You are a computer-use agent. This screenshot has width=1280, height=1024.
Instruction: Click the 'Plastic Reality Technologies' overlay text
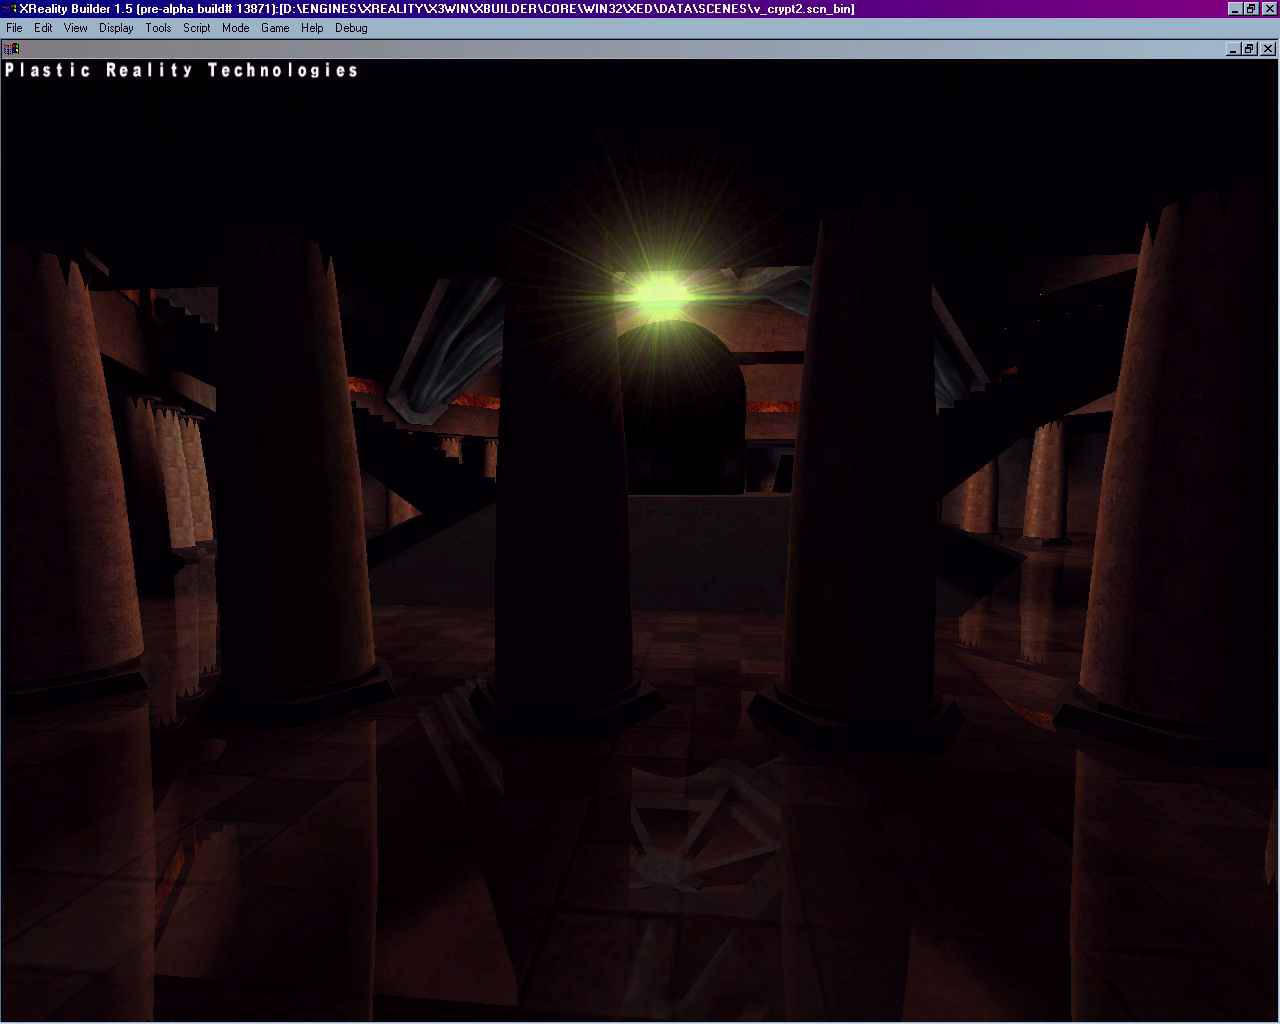tap(181, 70)
